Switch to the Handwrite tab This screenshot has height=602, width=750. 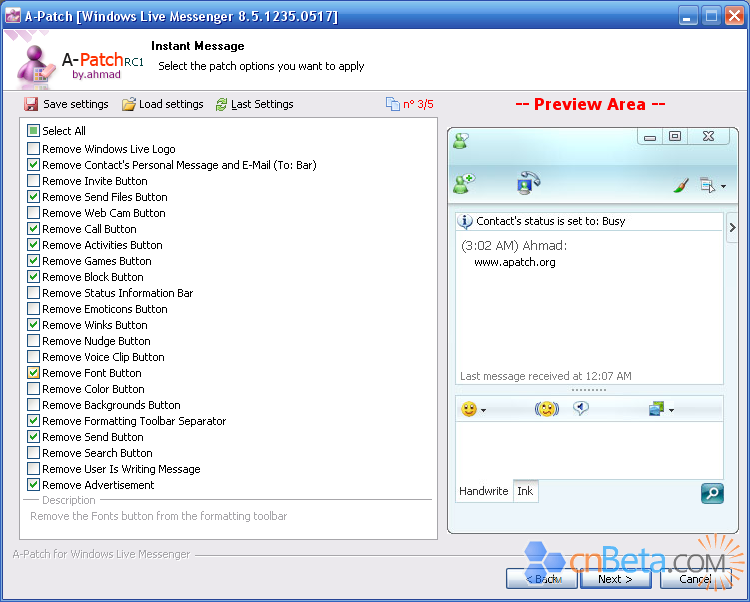[x=484, y=491]
